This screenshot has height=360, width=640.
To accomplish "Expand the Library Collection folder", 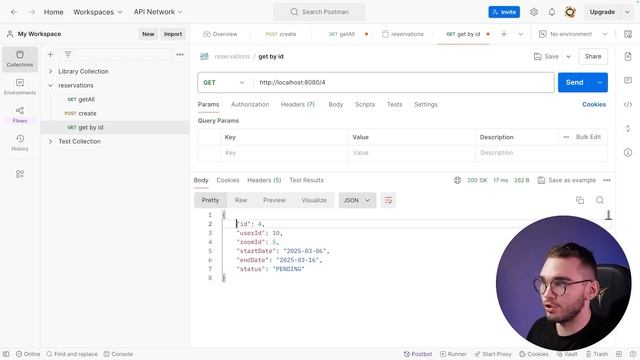I will pyautogui.click(x=51, y=71).
